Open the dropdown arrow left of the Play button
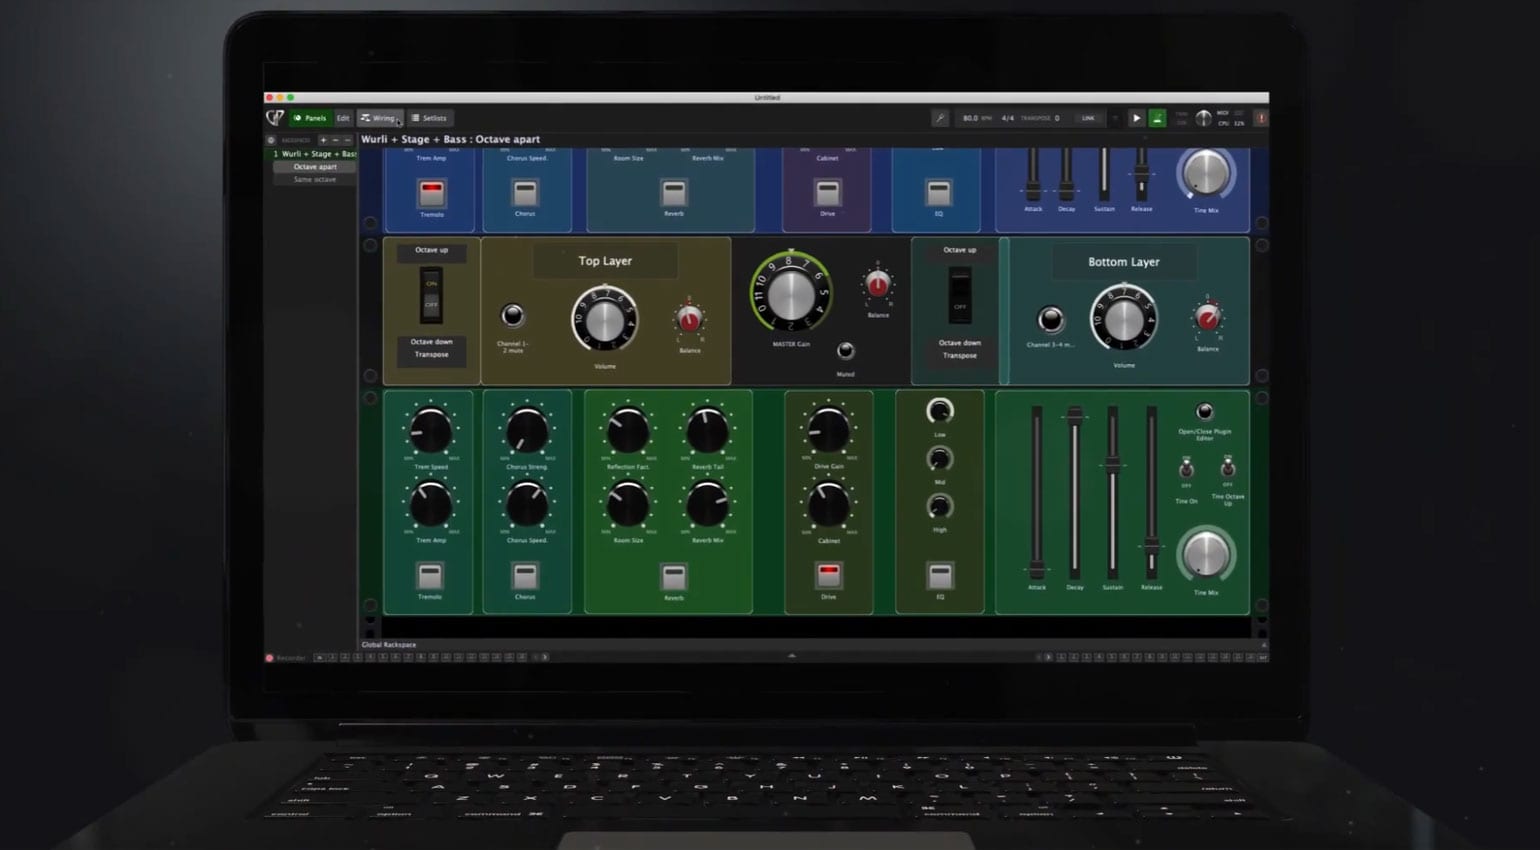The height and width of the screenshot is (850, 1540). coord(1117,118)
